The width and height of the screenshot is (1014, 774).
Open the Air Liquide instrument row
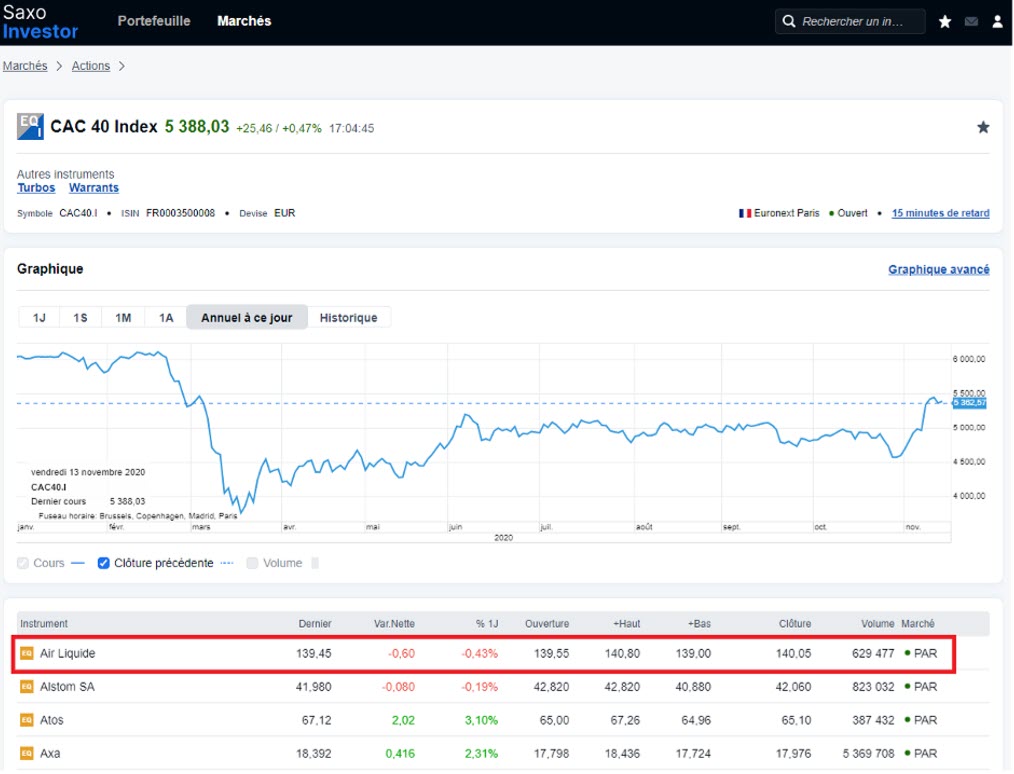point(484,654)
